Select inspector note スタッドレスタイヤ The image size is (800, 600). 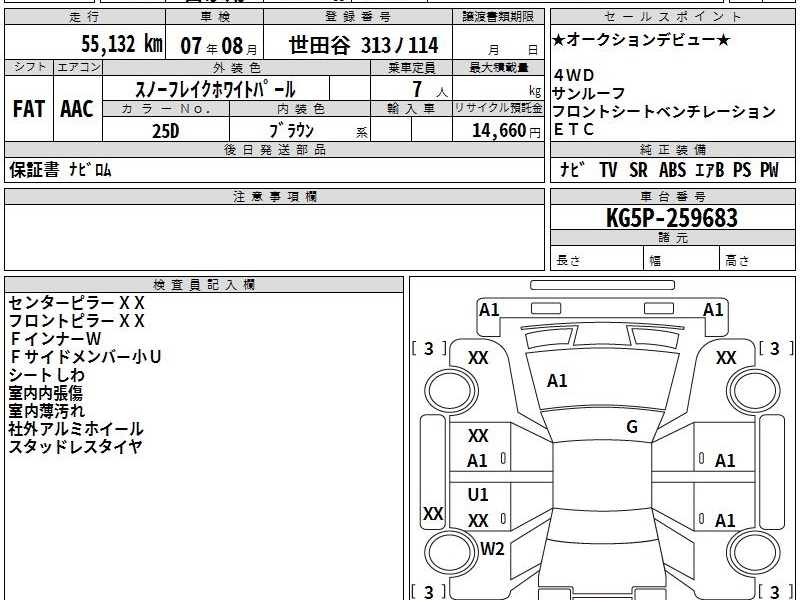[x=75, y=447]
